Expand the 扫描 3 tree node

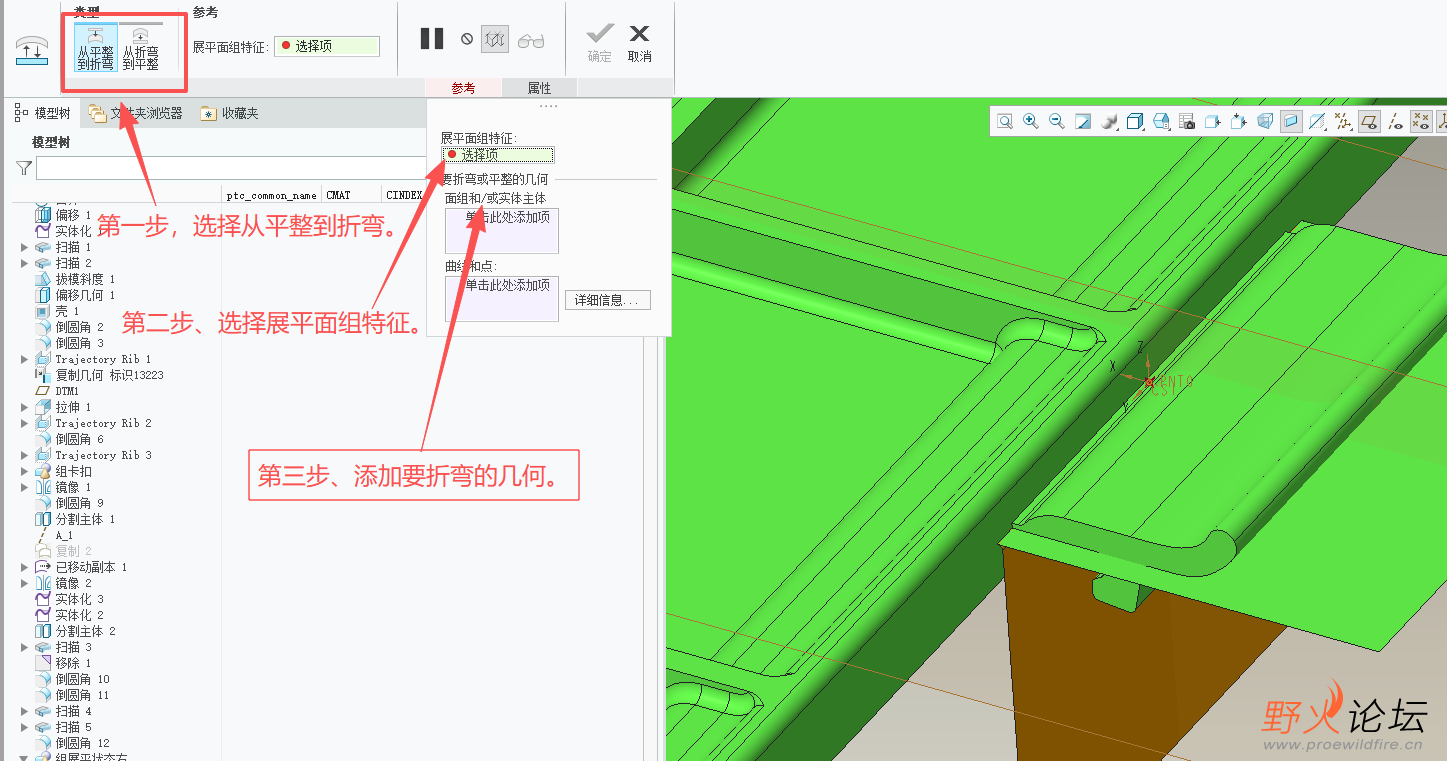click(x=25, y=647)
